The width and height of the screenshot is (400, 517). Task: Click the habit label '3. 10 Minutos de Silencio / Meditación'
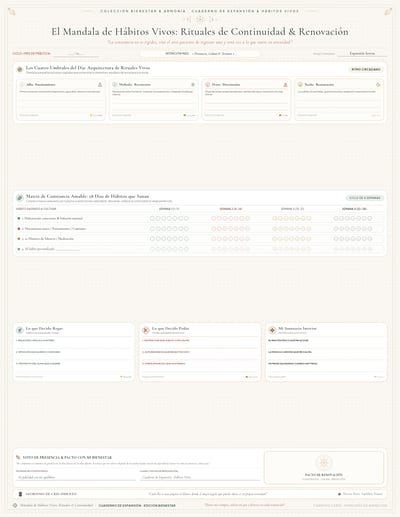click(x=48, y=239)
